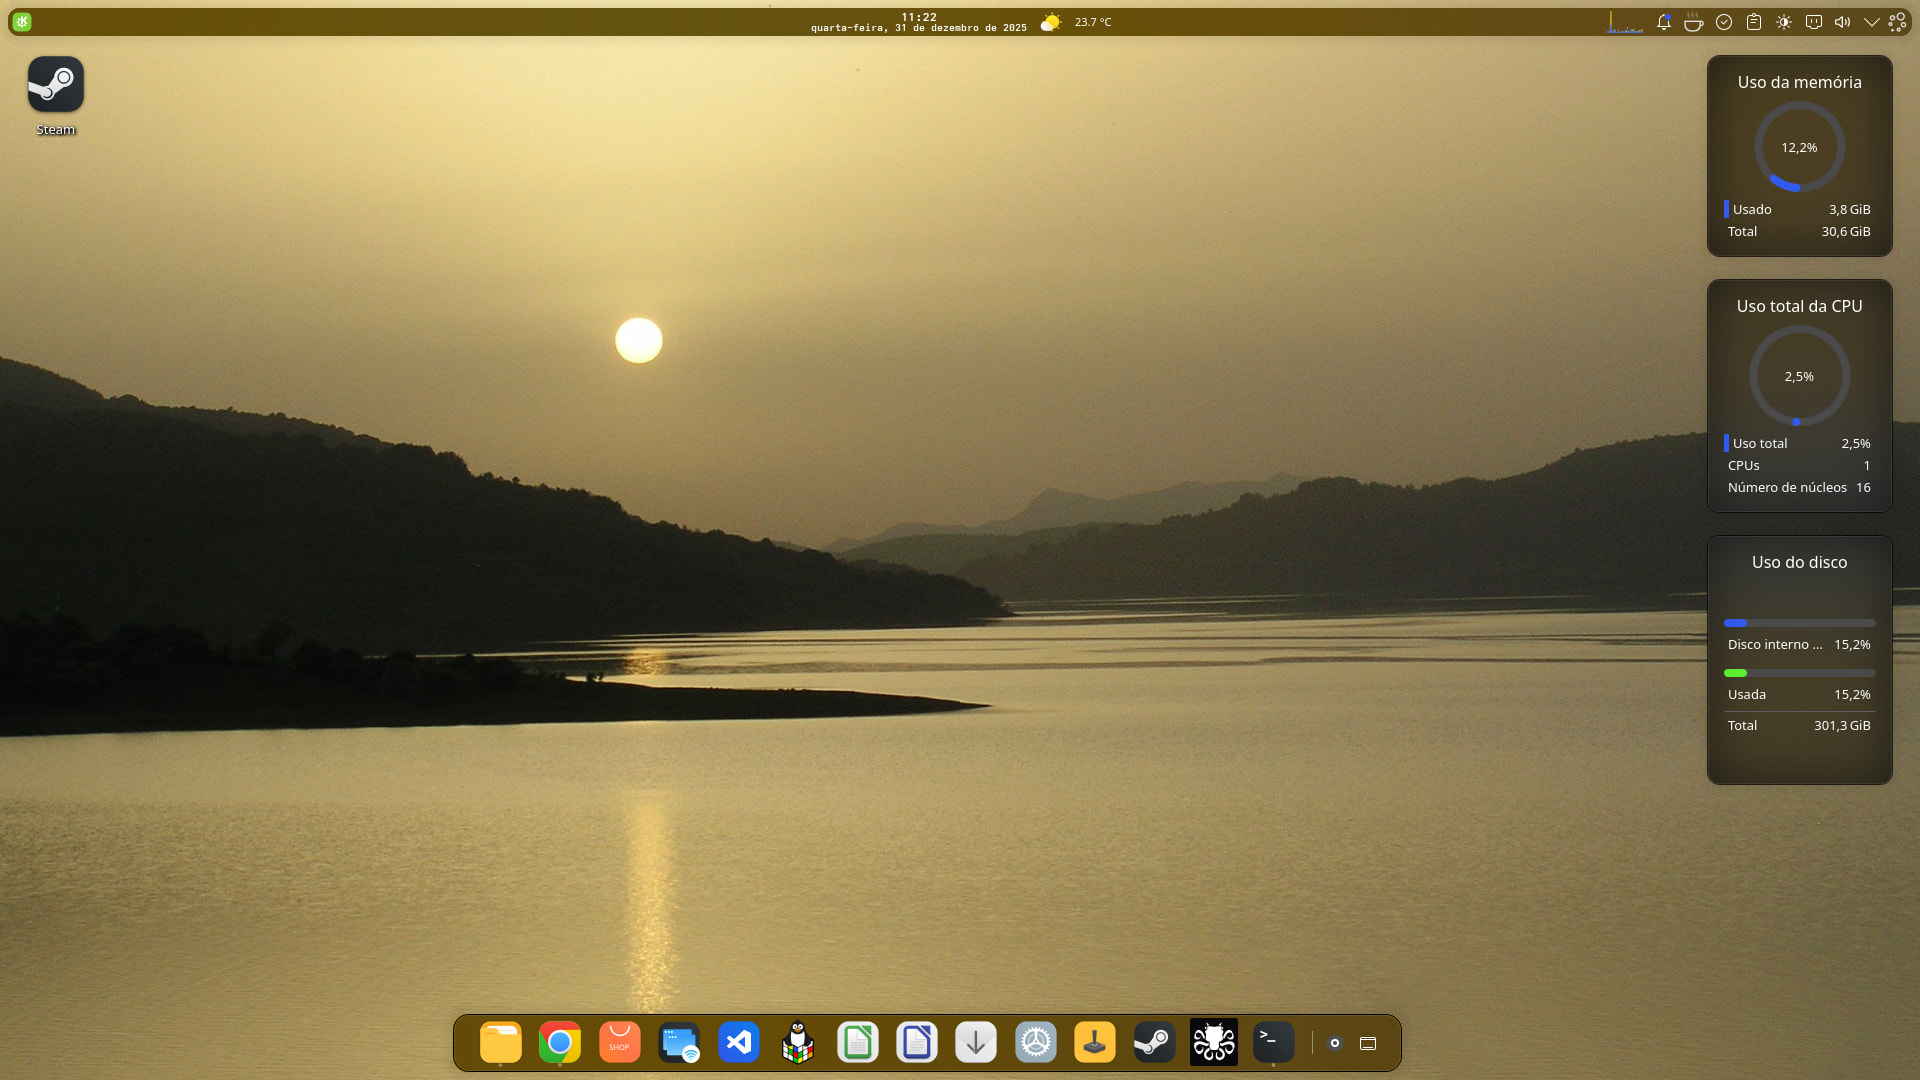
Task: Click the weather 23.7 °C widget
Action: click(1076, 22)
